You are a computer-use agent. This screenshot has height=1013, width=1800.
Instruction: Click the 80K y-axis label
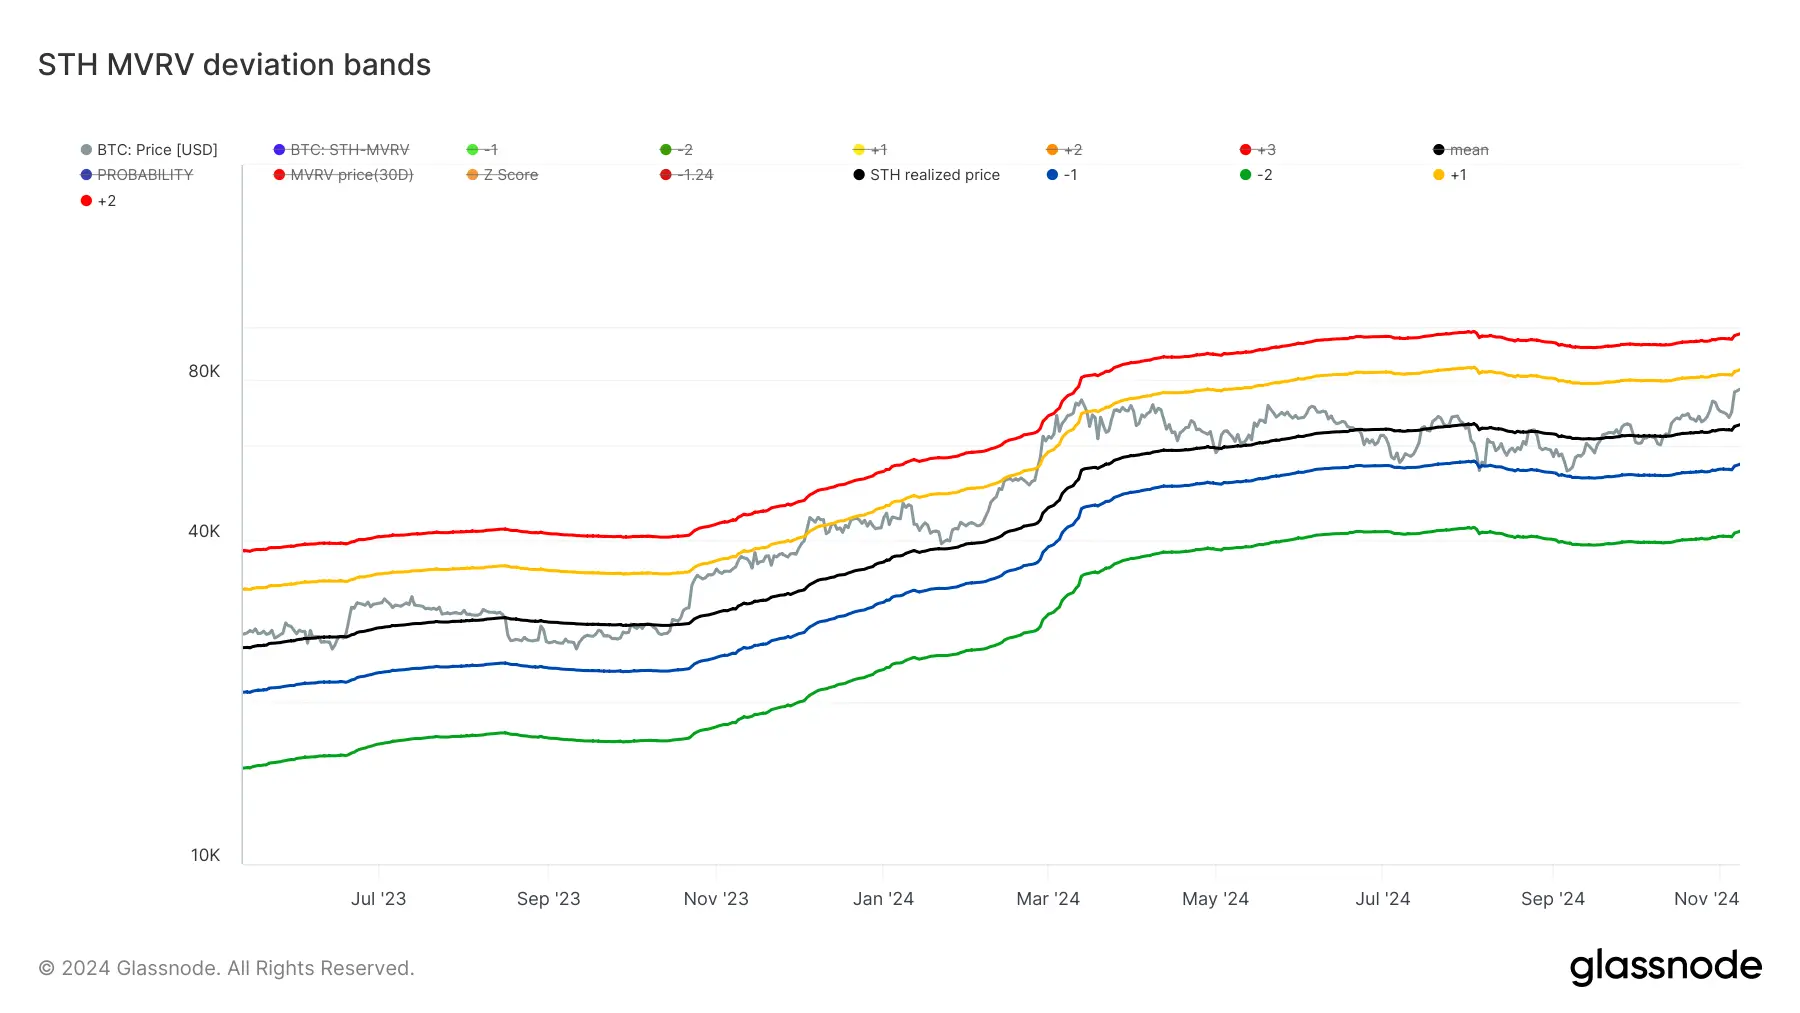click(x=204, y=371)
